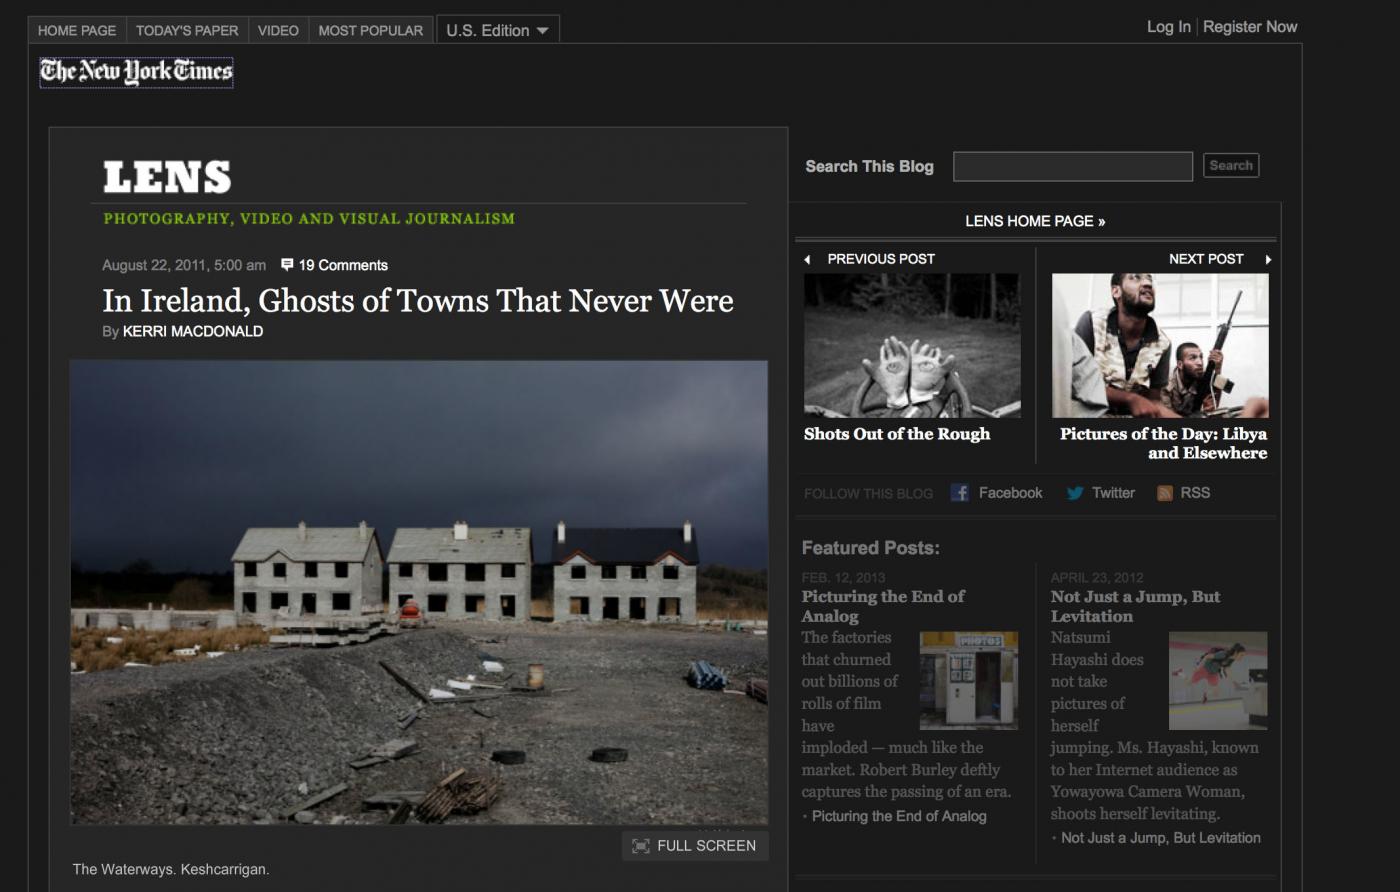The height and width of the screenshot is (892, 1400).
Task: Open Shots Out of the Rough thumbnail
Action: 912,345
